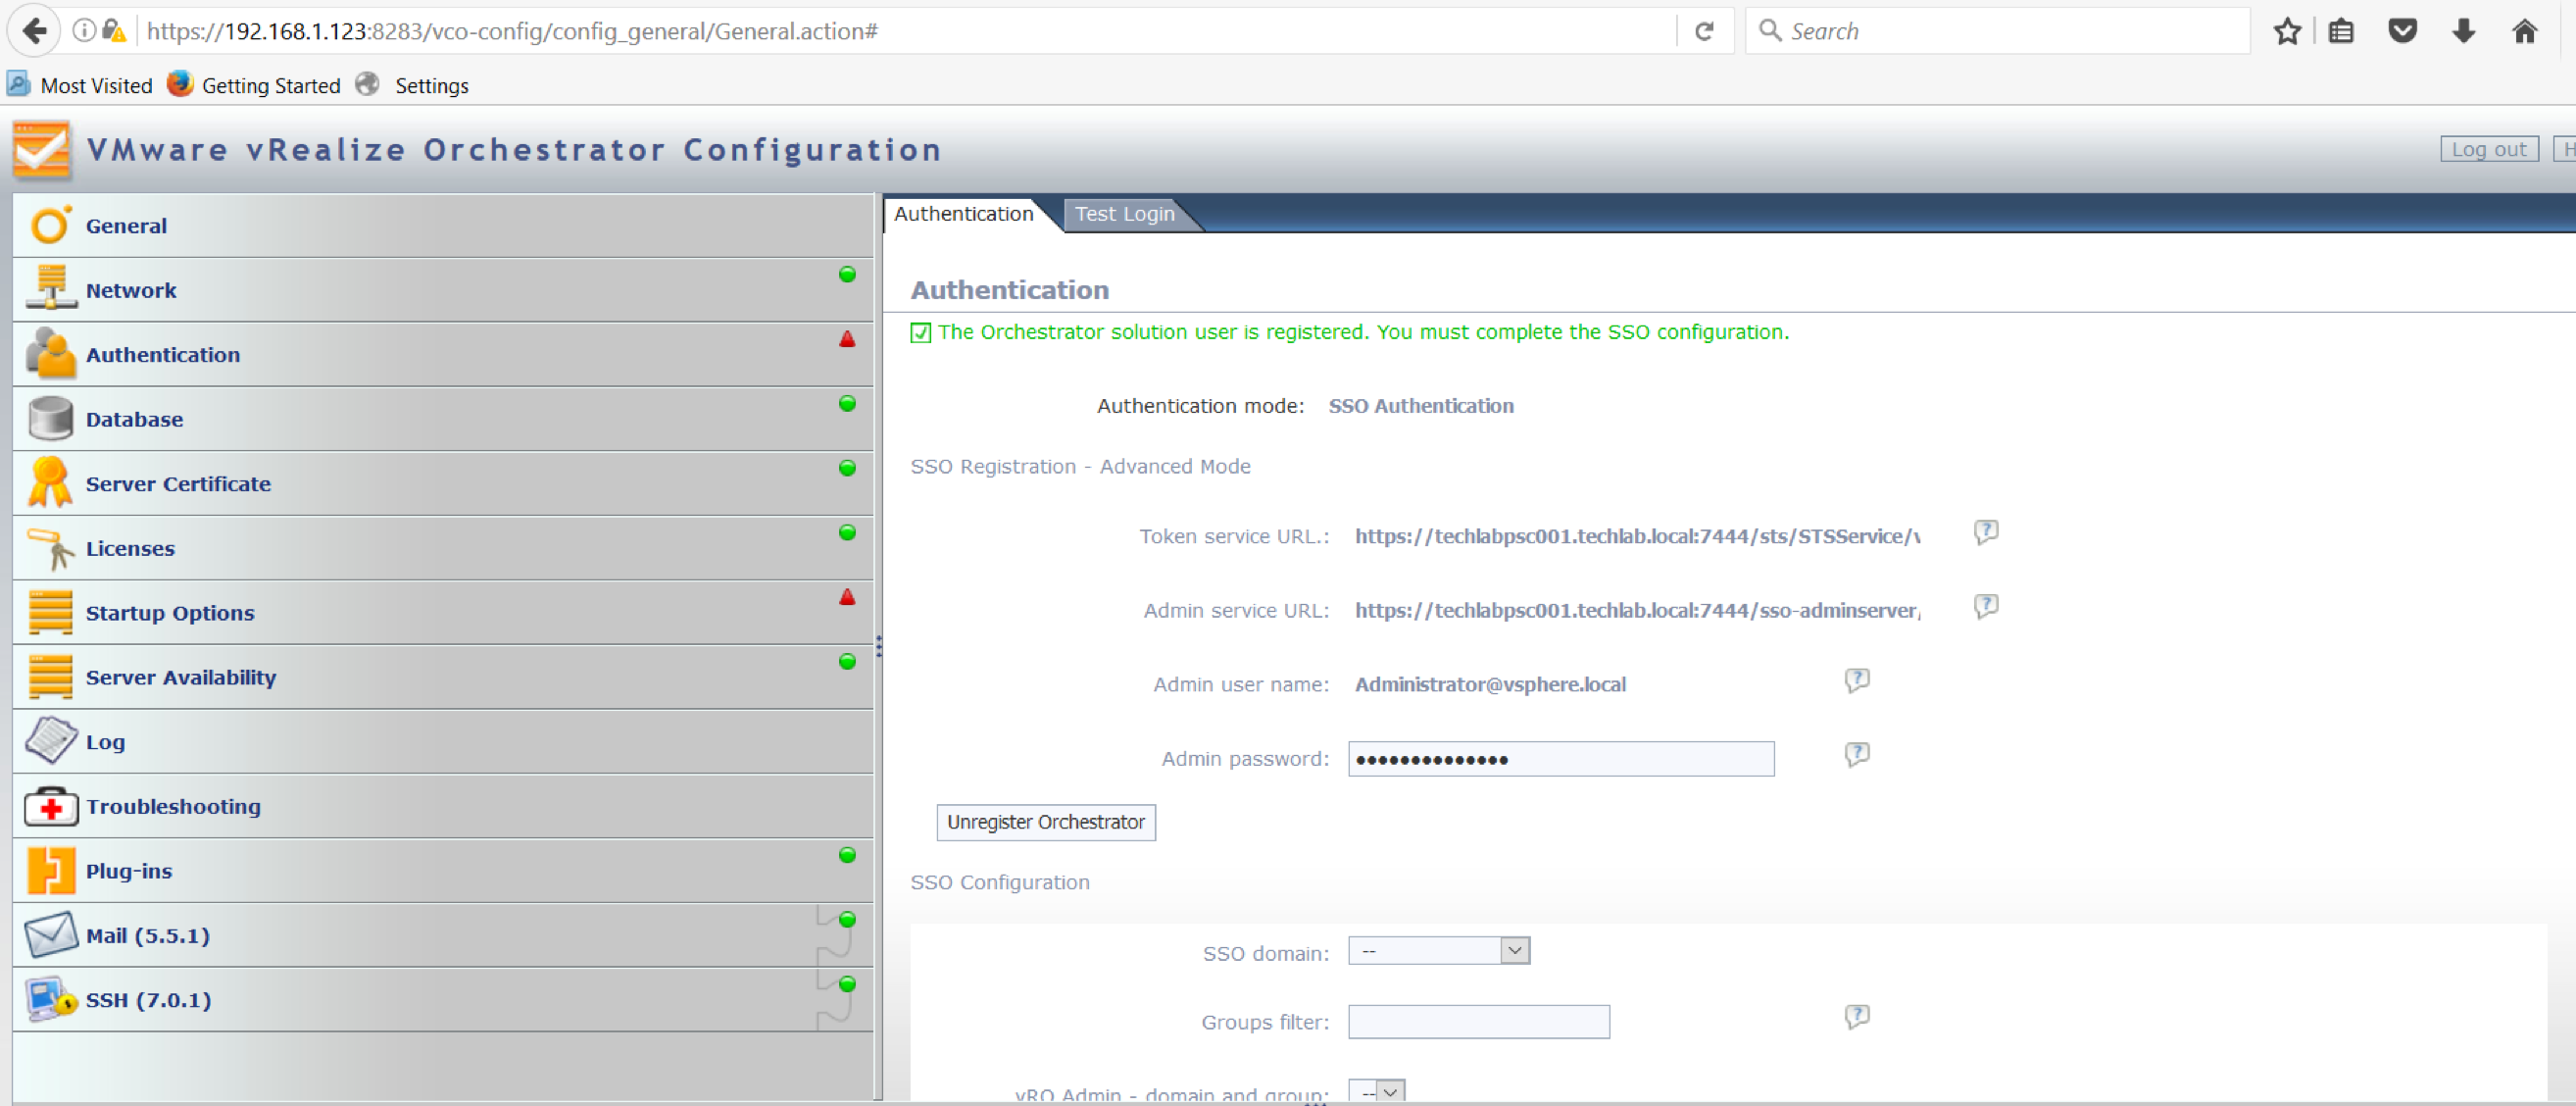The image size is (2576, 1106).
Task: Open the downloads arrow icon
Action: pyautogui.click(x=2463, y=31)
